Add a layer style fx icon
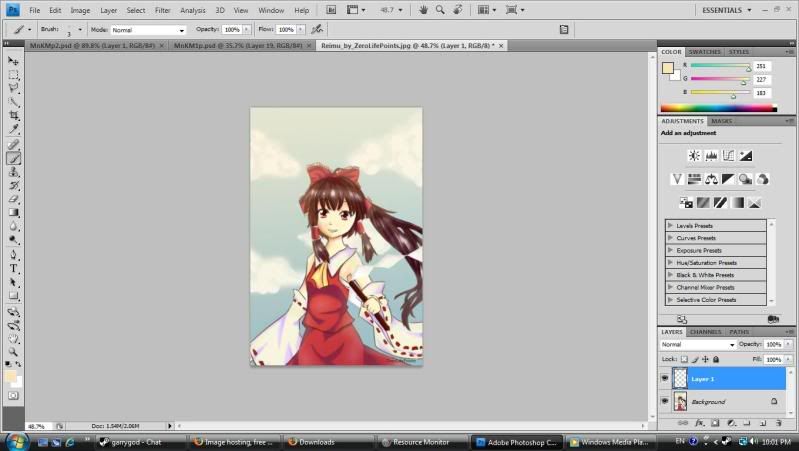Image resolution: width=799 pixels, height=451 pixels. click(699, 423)
